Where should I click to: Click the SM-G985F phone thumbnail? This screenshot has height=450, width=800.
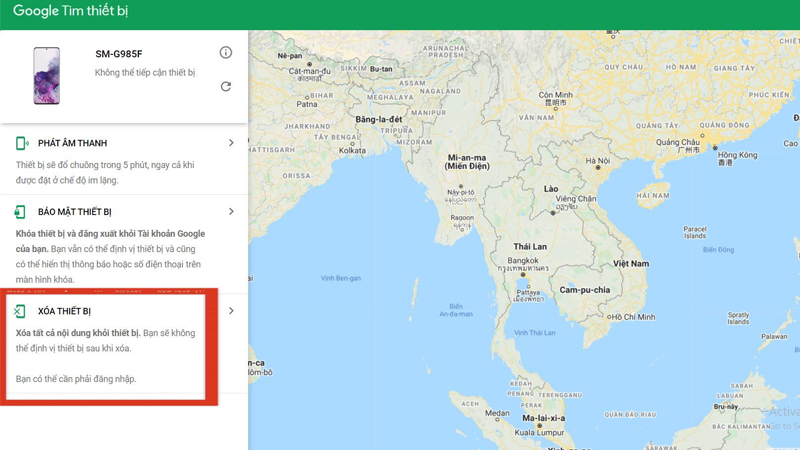[46, 76]
